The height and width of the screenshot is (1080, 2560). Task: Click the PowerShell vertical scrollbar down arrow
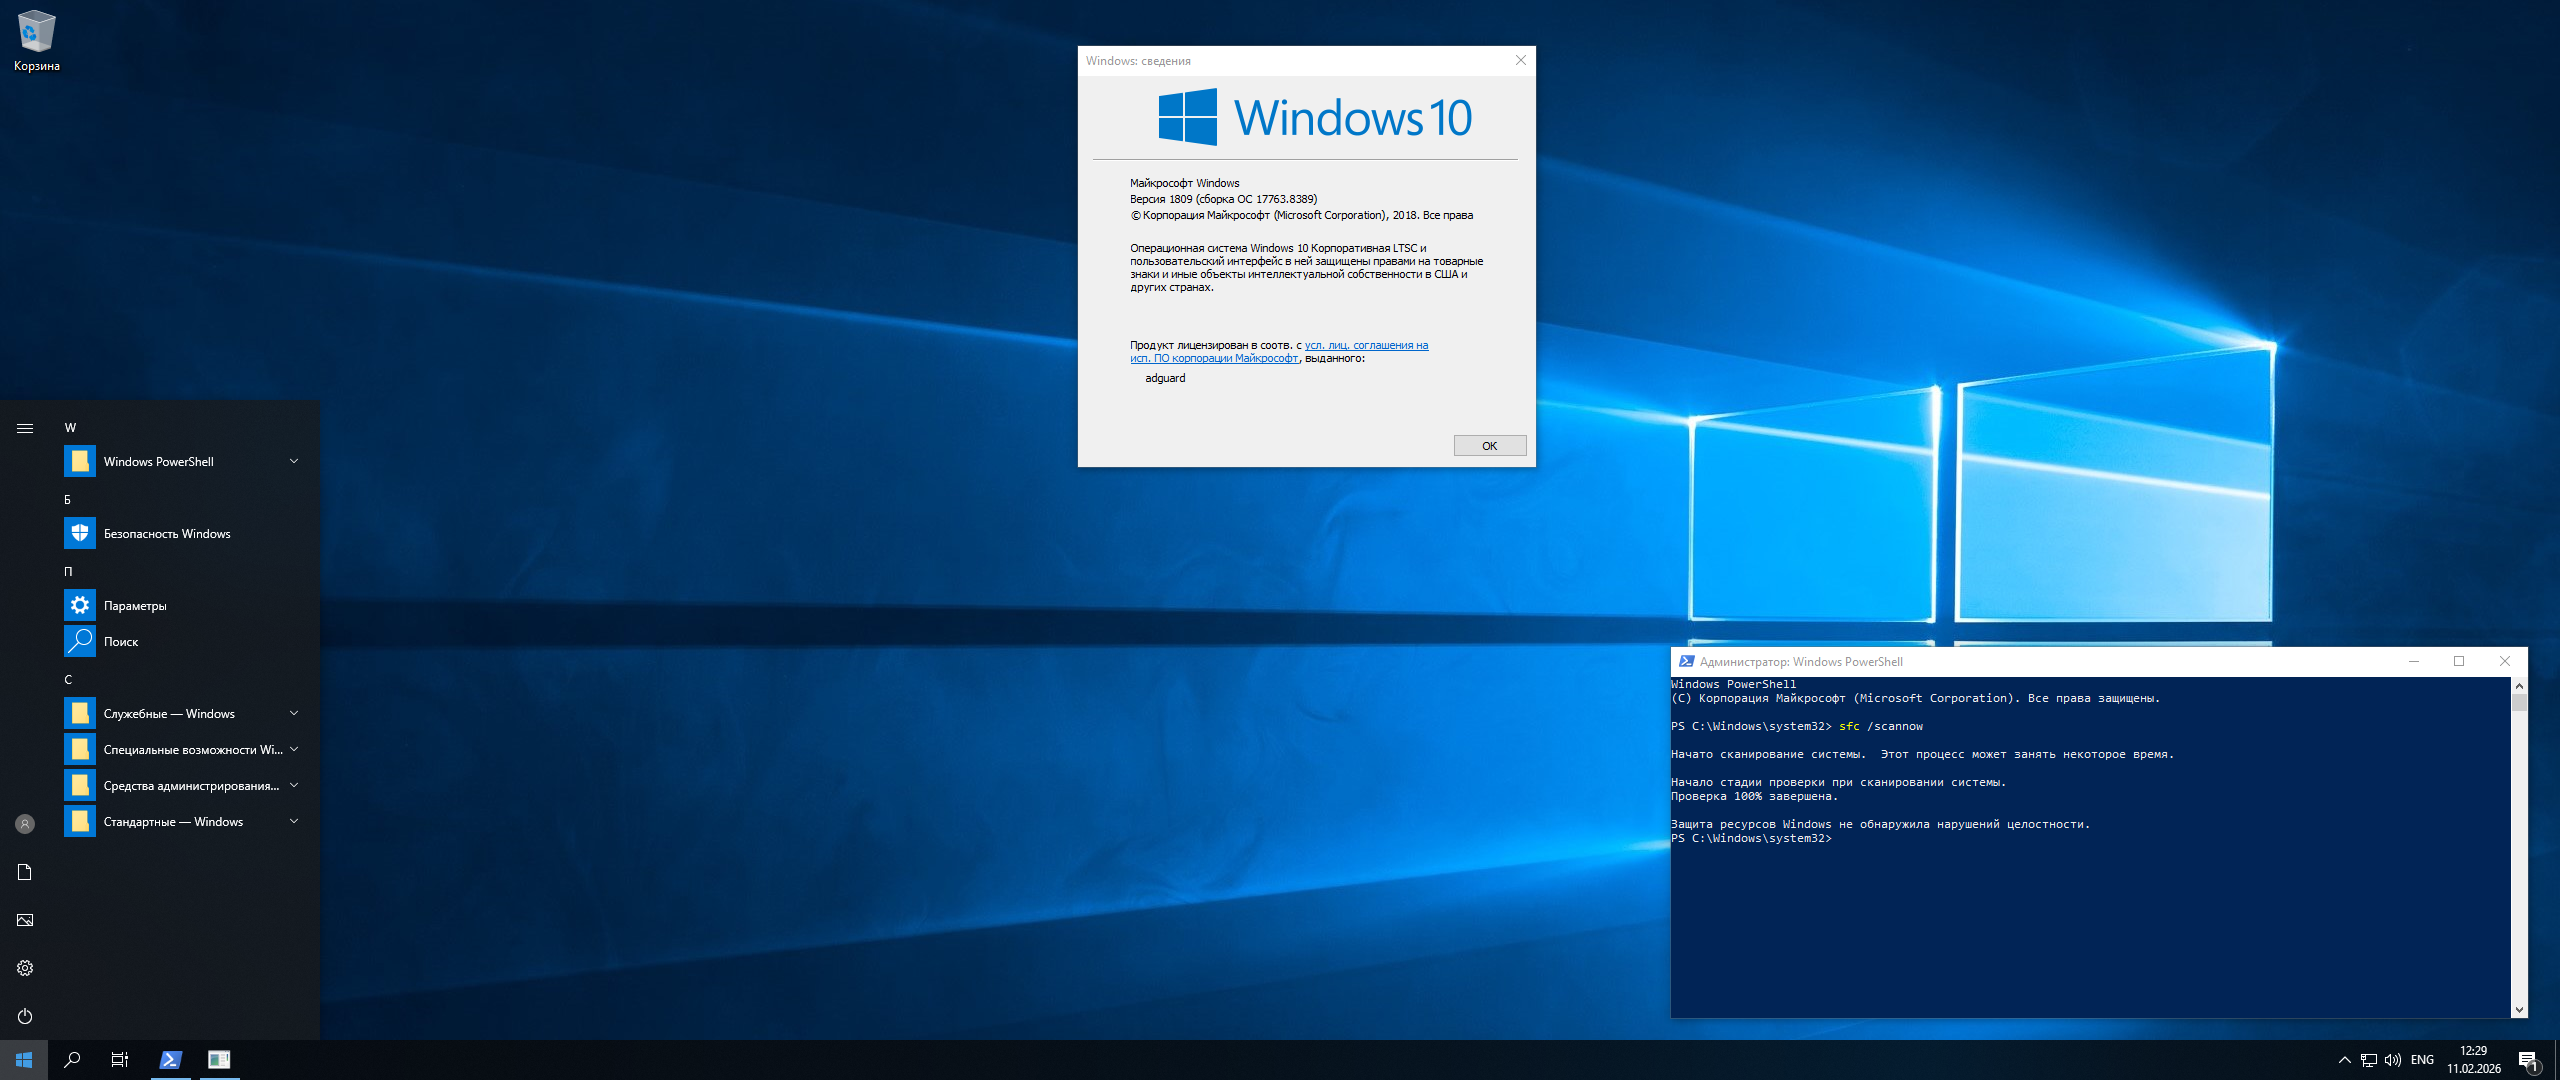(2519, 1010)
